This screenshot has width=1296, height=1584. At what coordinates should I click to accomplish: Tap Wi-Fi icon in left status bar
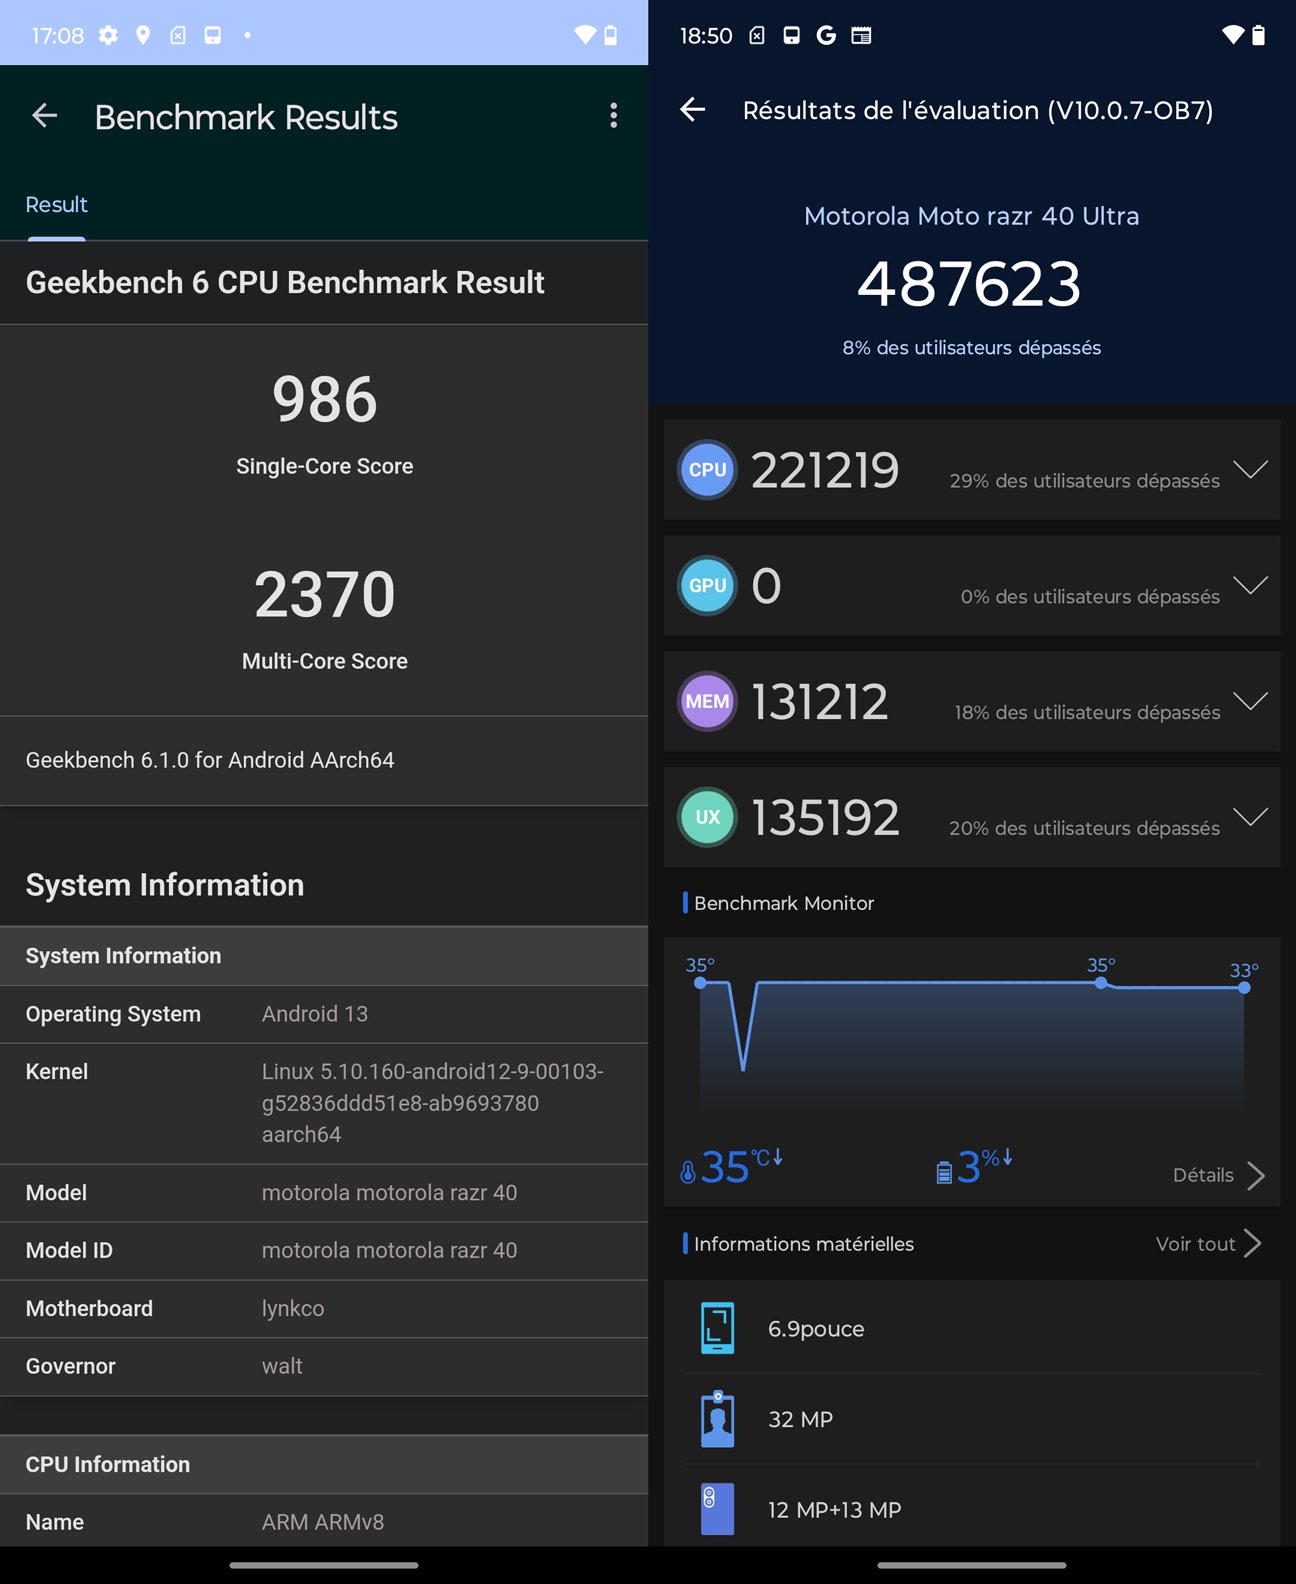coord(585,35)
